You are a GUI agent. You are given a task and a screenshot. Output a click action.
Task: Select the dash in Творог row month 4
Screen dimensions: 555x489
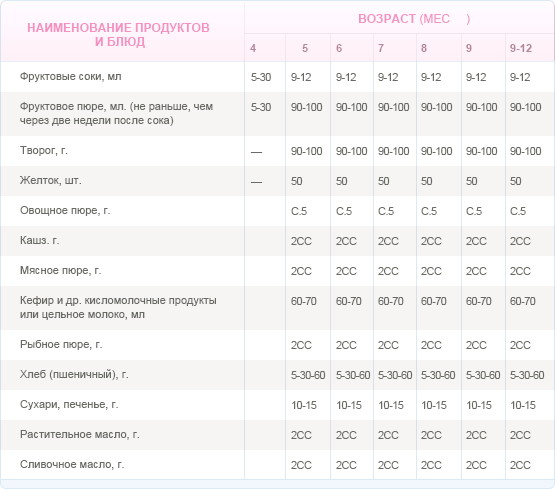click(x=256, y=153)
